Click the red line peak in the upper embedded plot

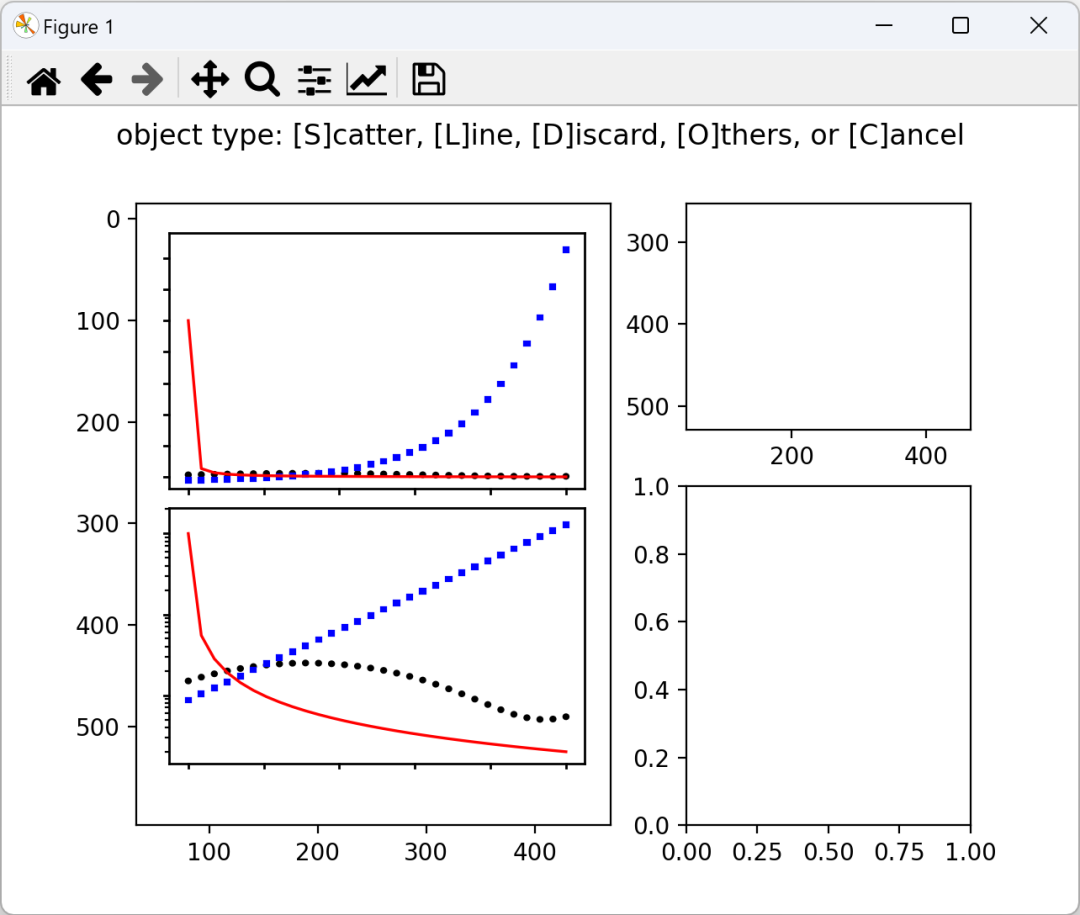click(188, 321)
